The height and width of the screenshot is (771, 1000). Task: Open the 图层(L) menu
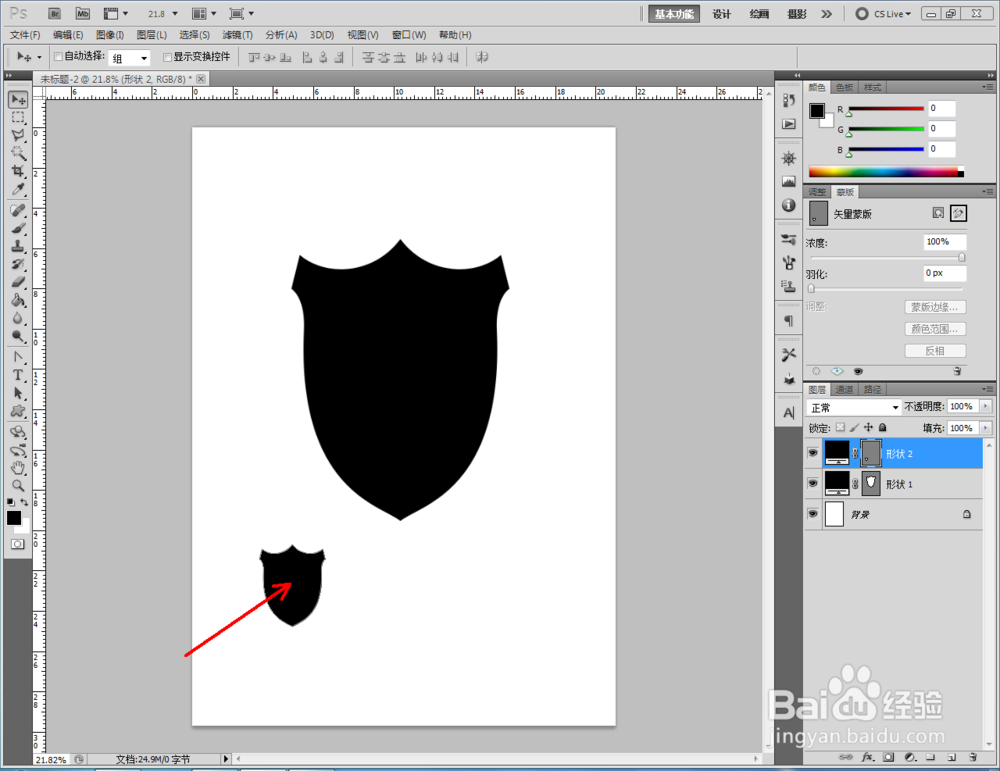pyautogui.click(x=152, y=35)
